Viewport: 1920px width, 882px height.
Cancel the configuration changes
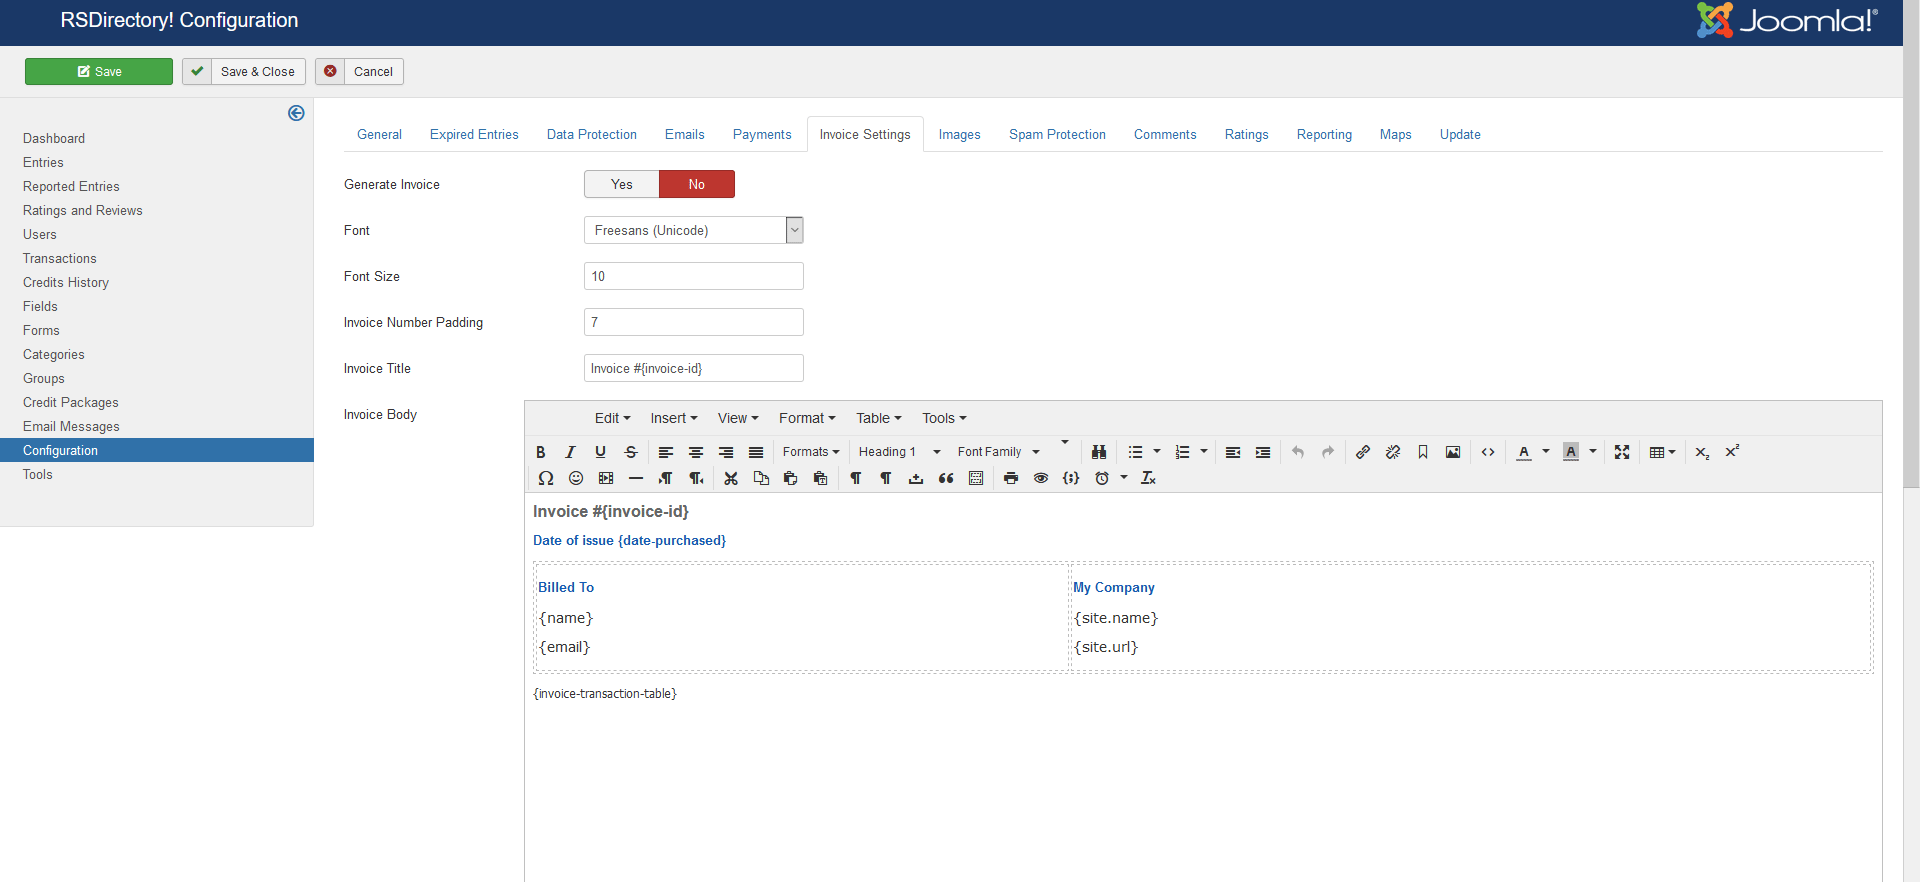coord(360,71)
